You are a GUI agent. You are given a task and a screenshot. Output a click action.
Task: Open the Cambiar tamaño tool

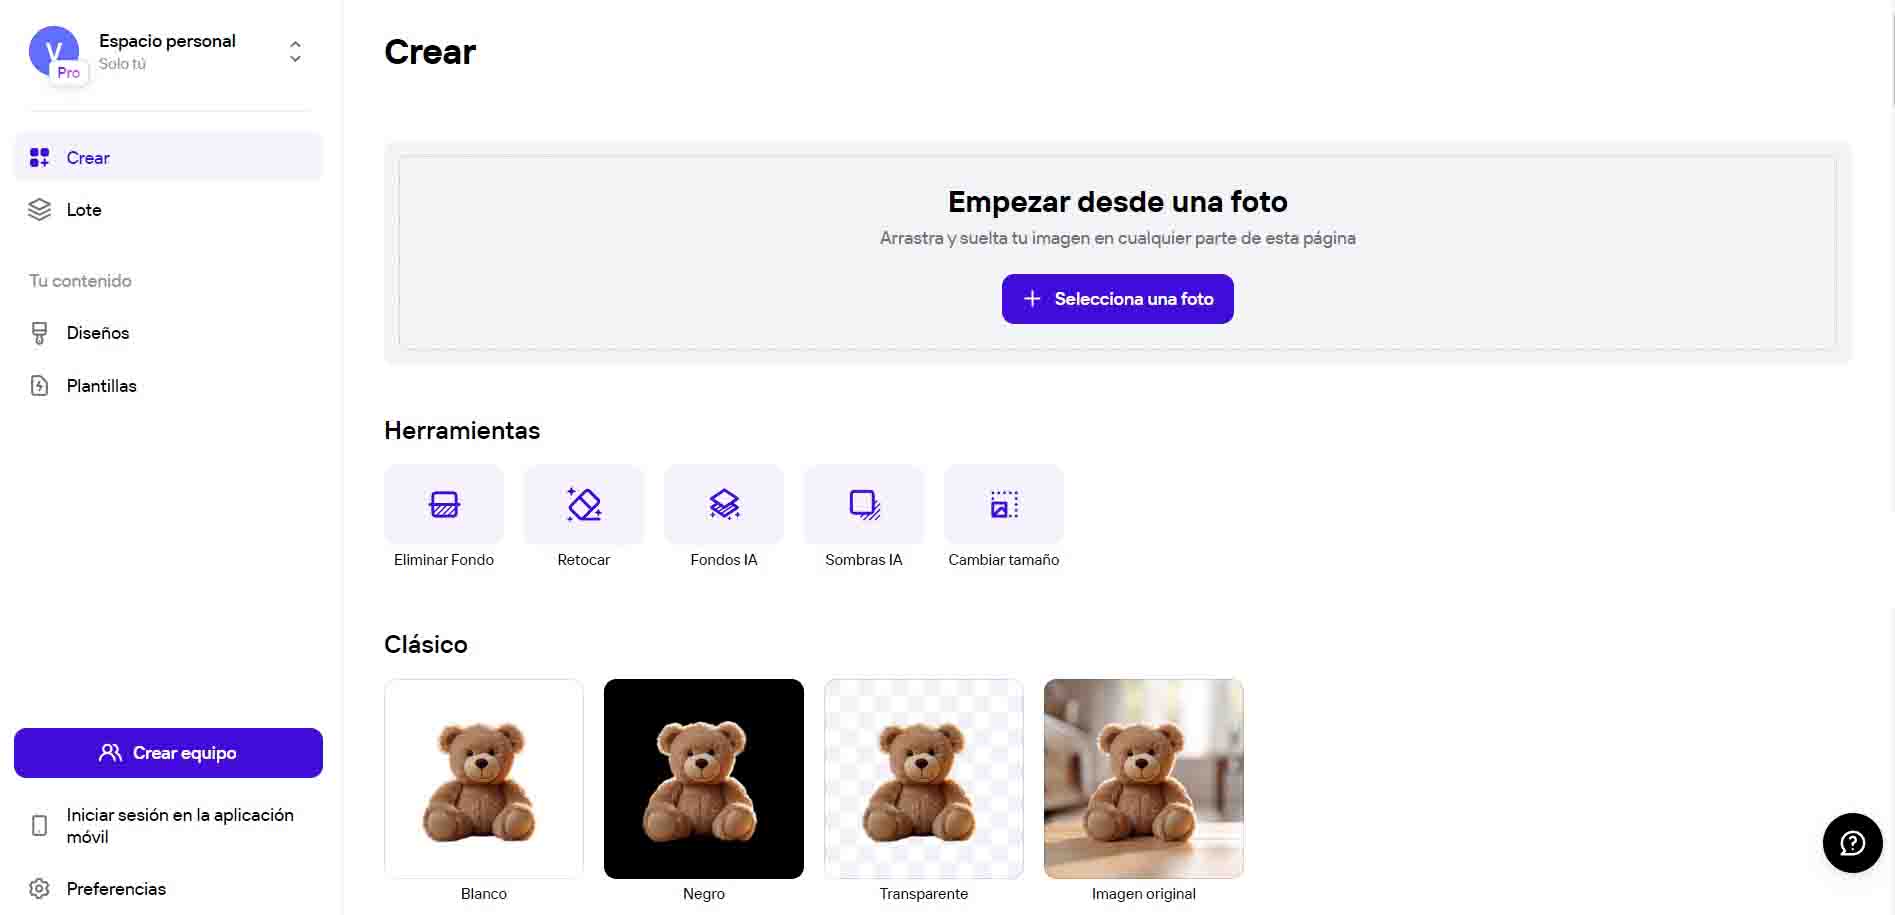point(1004,504)
